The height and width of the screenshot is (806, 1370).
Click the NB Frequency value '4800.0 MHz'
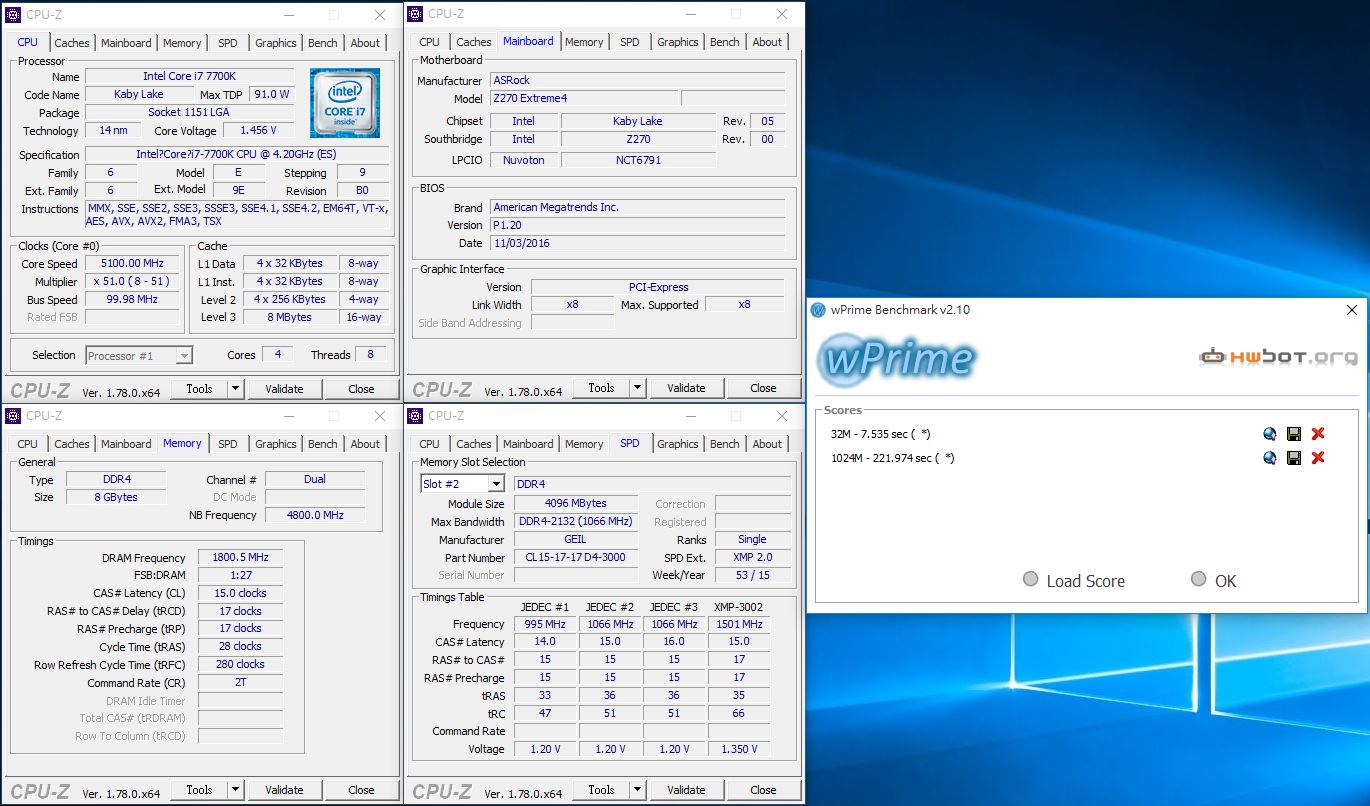point(315,515)
